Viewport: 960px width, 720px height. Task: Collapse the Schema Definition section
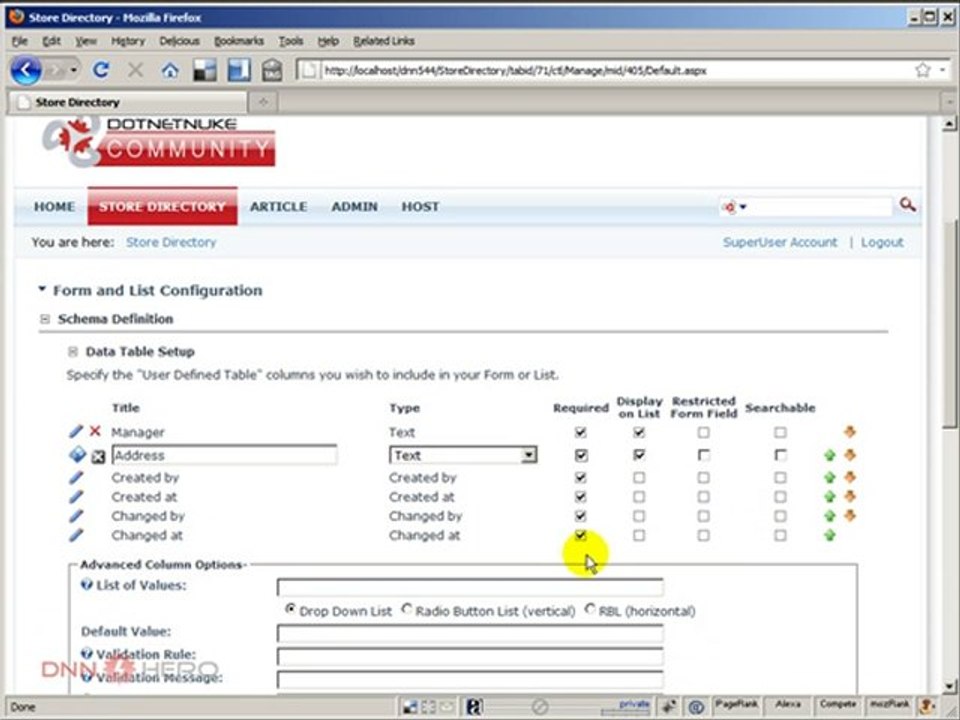tap(45, 319)
